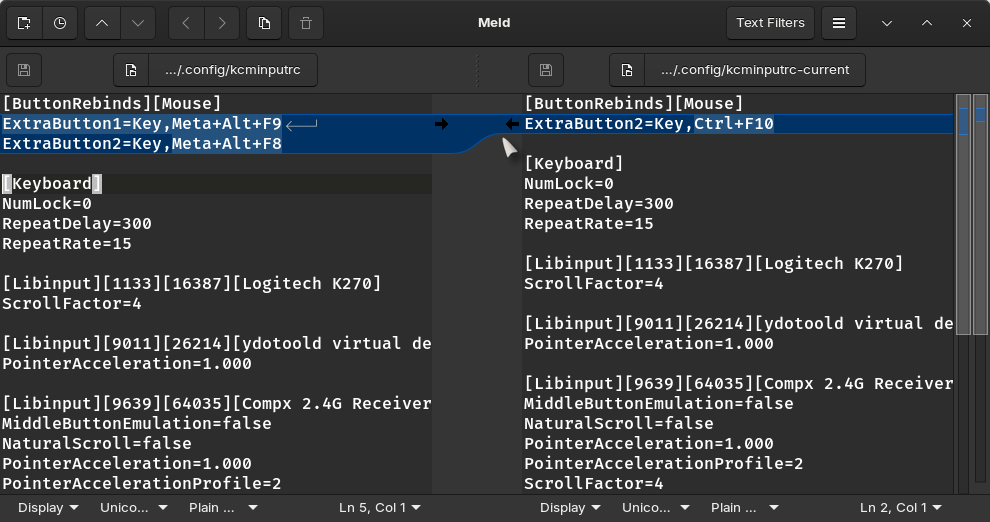Pull right change to left using arrow
Screen dimensions: 990x522
click(512, 124)
